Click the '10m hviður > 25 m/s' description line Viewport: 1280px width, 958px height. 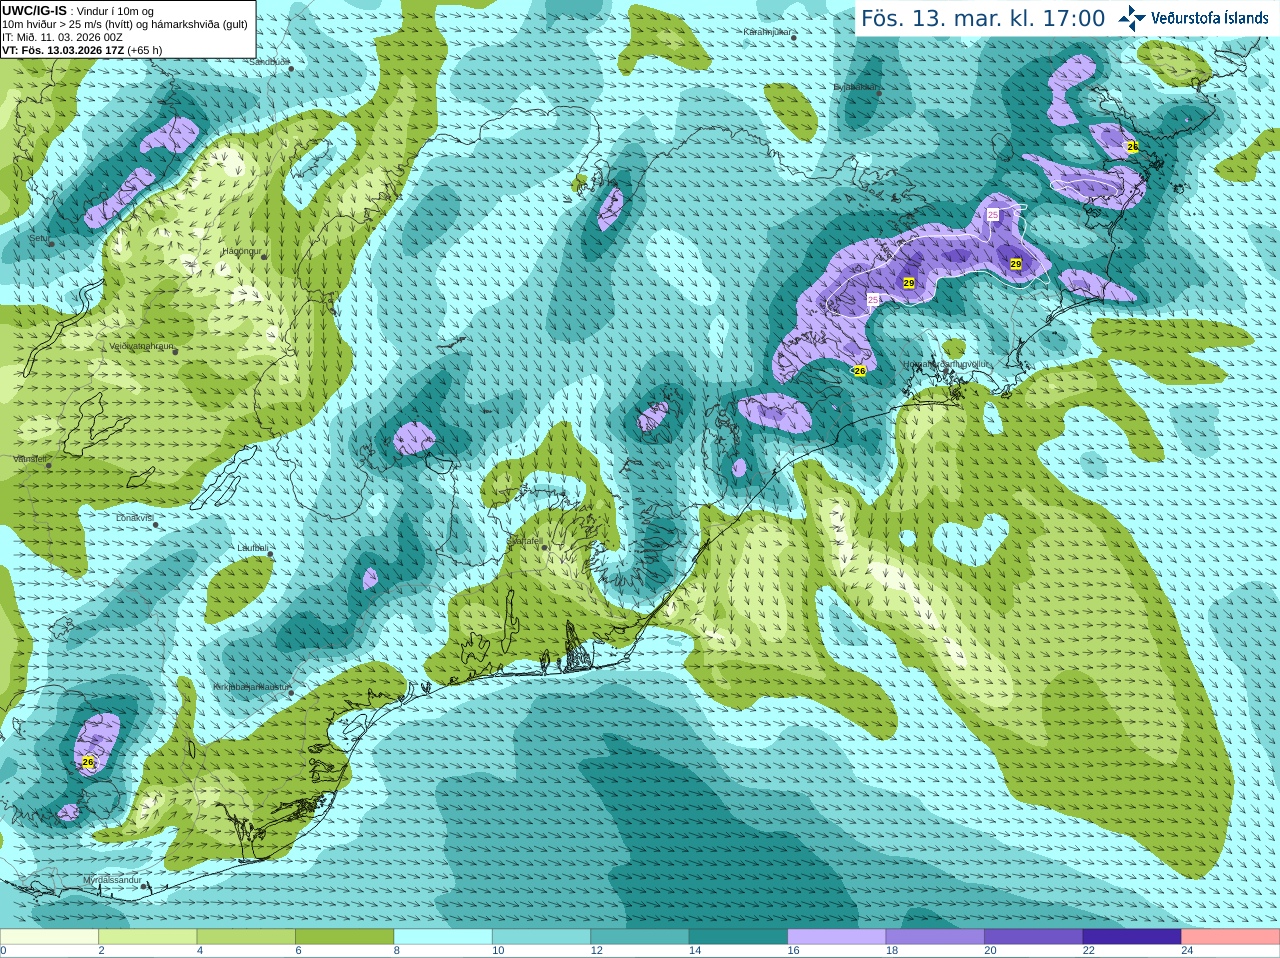click(125, 24)
